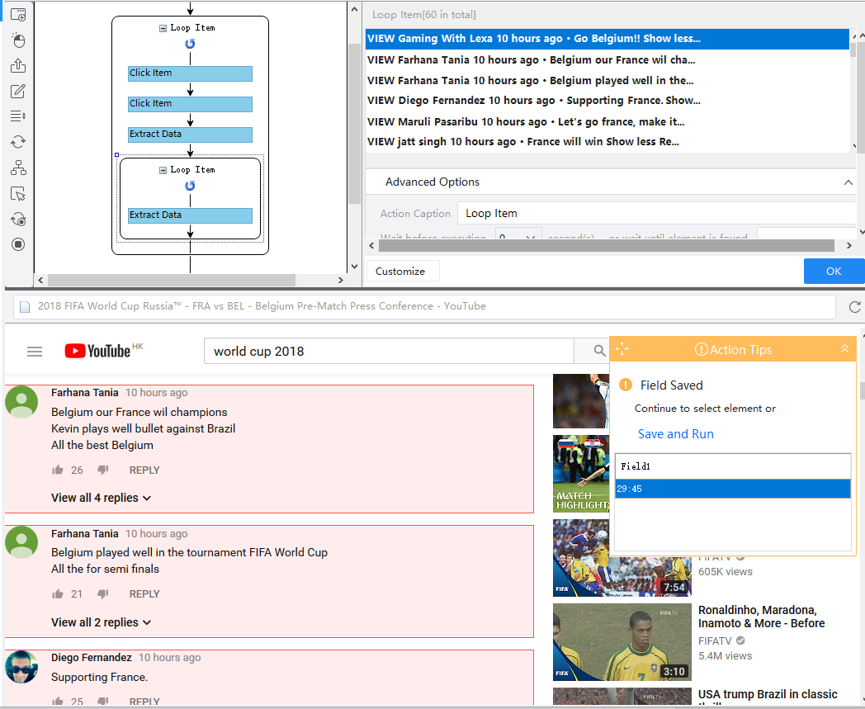865x709 pixels.
Task: Select the pencil edit-text tool in sidebar
Action: 18,91
